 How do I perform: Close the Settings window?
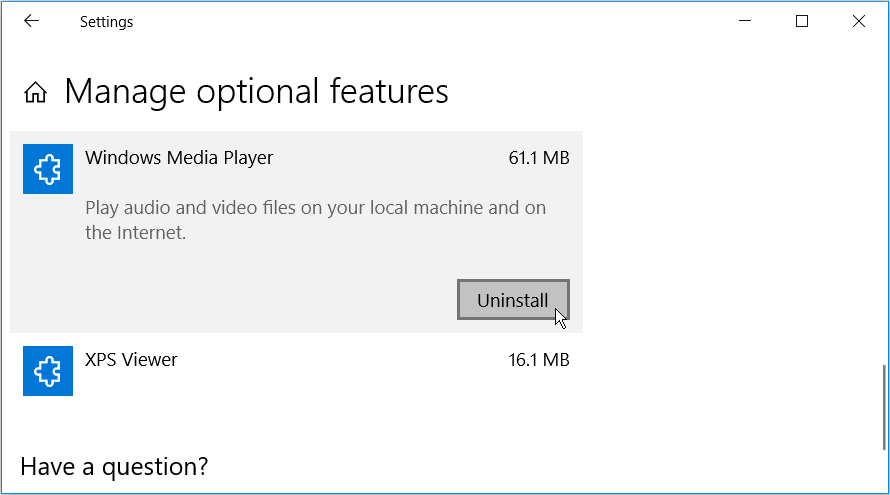coord(858,21)
